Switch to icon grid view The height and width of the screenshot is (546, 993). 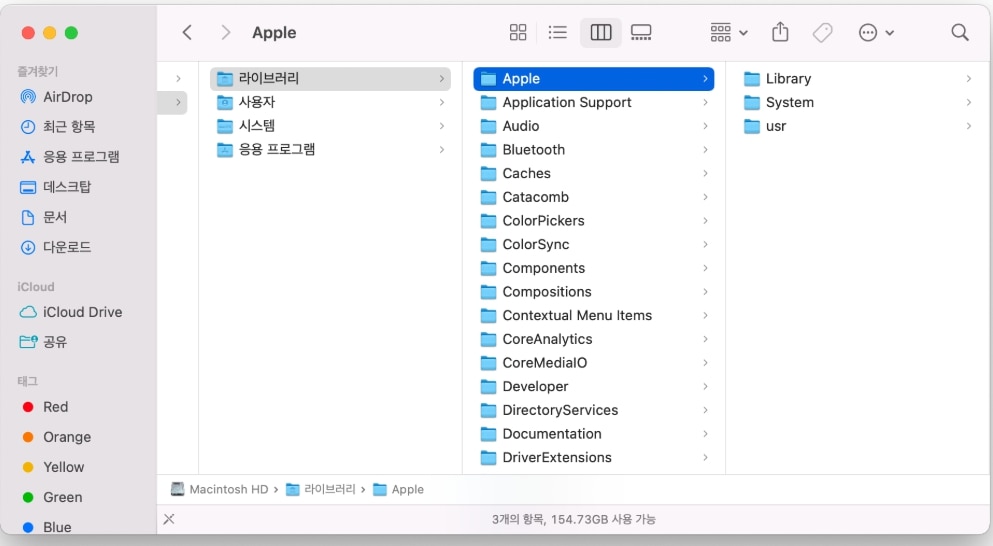(x=518, y=32)
